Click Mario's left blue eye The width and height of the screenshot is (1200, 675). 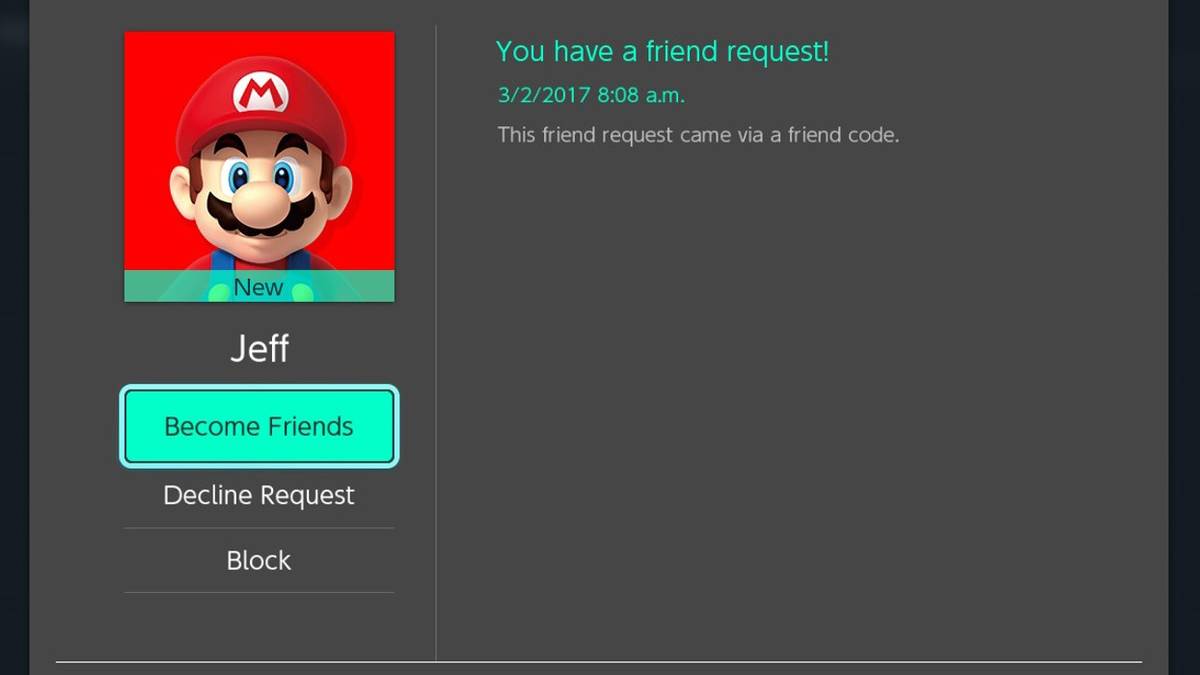click(x=237, y=178)
